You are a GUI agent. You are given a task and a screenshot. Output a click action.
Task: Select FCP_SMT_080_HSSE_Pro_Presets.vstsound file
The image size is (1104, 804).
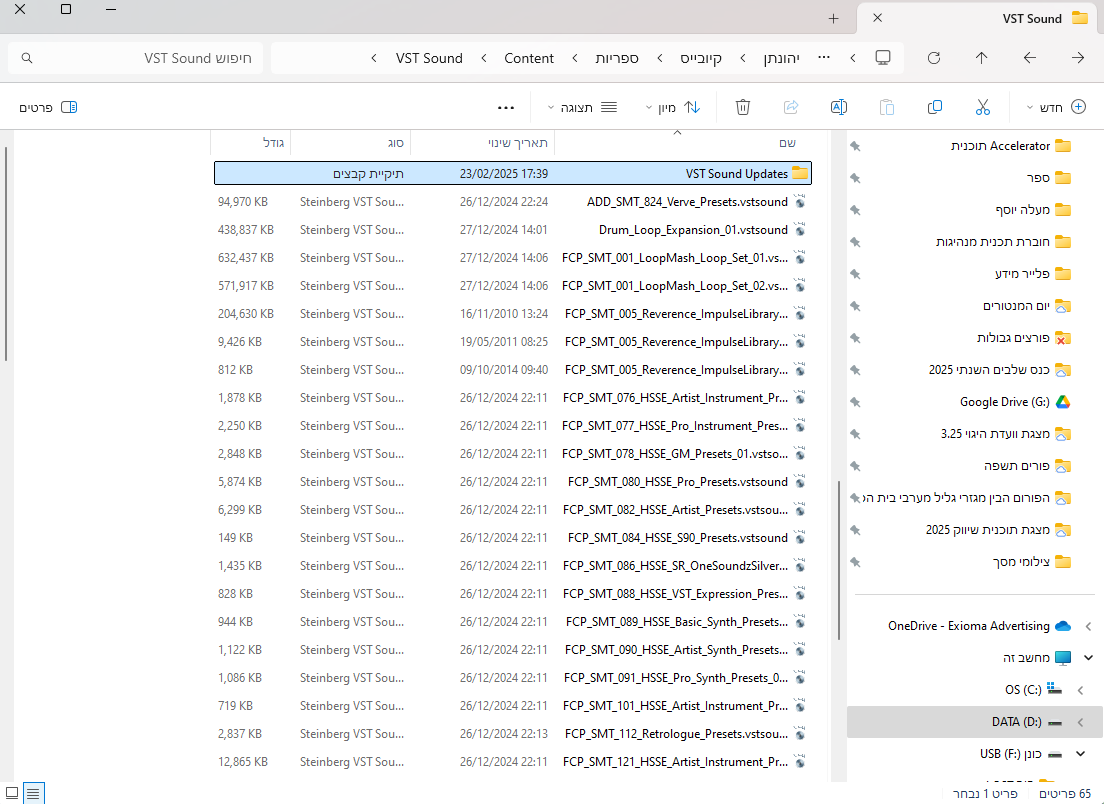[513, 482]
